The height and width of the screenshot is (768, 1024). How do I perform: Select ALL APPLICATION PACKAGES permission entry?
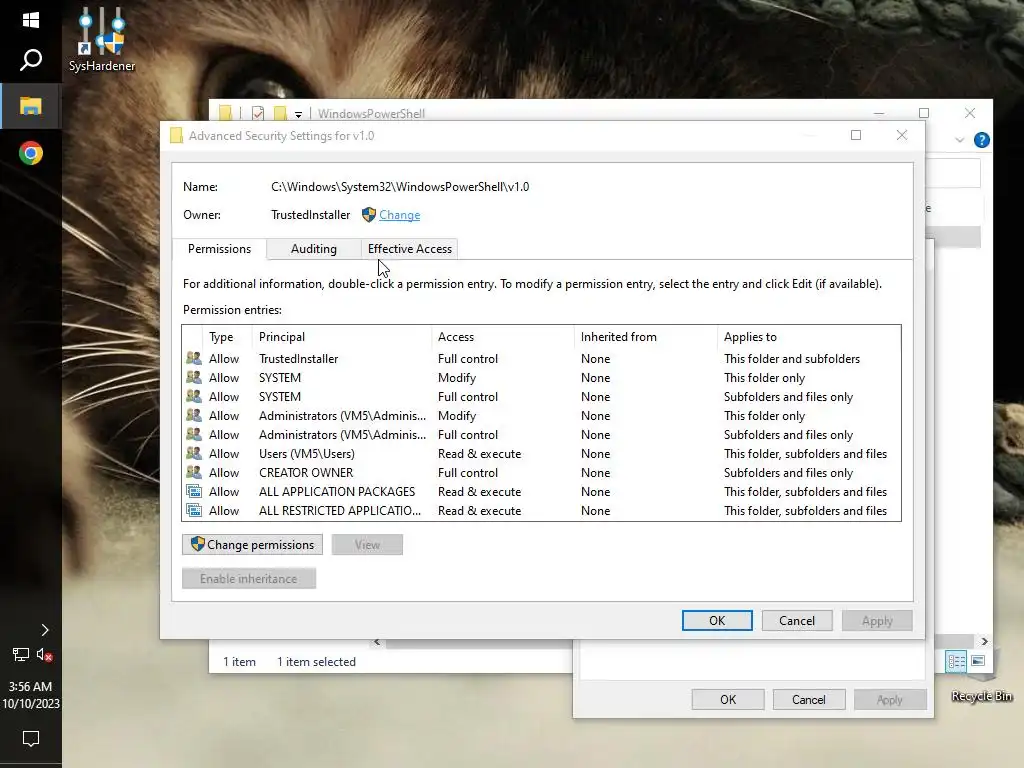541,491
